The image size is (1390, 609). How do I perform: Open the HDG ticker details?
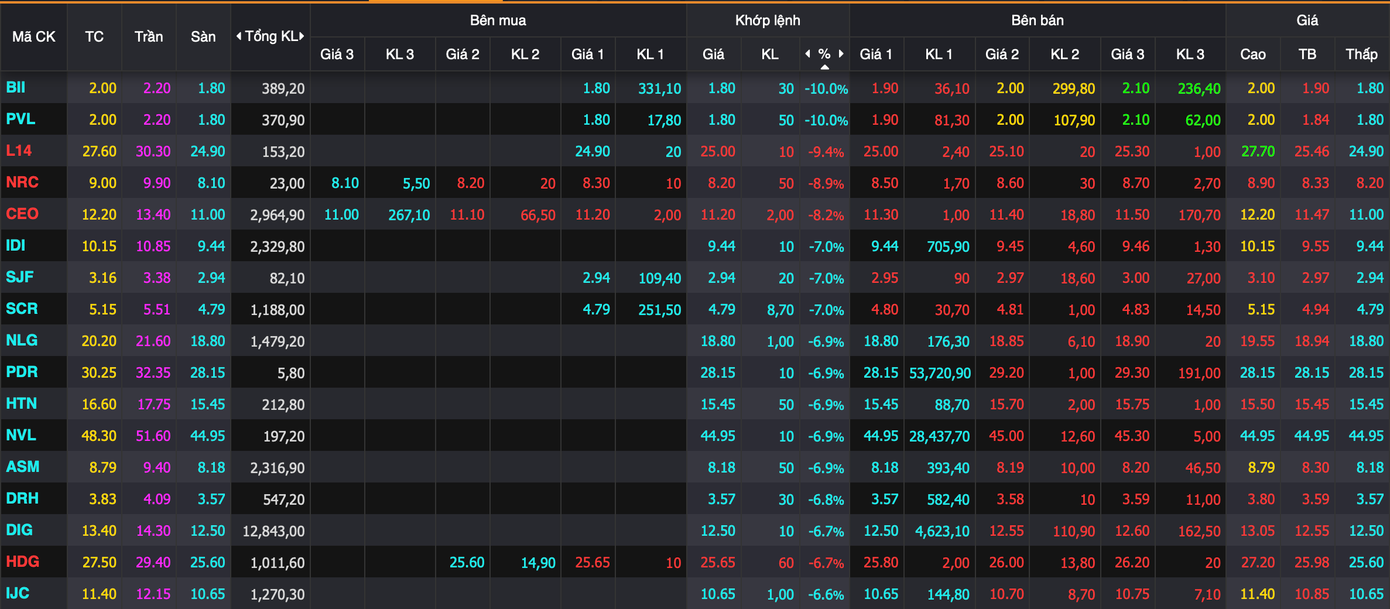click(22, 562)
